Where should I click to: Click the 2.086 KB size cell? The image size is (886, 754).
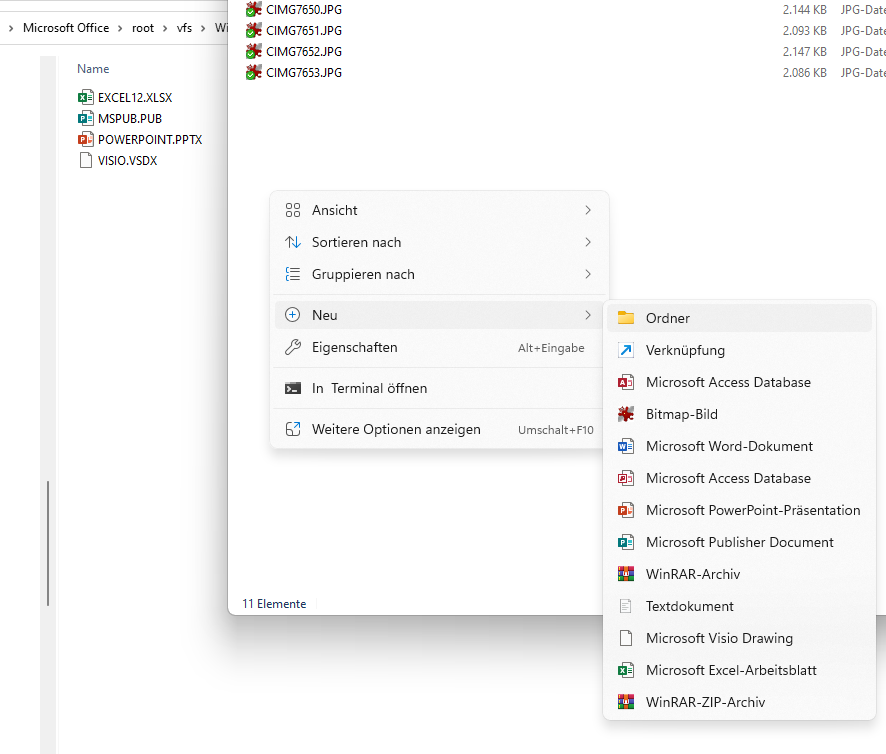point(805,72)
